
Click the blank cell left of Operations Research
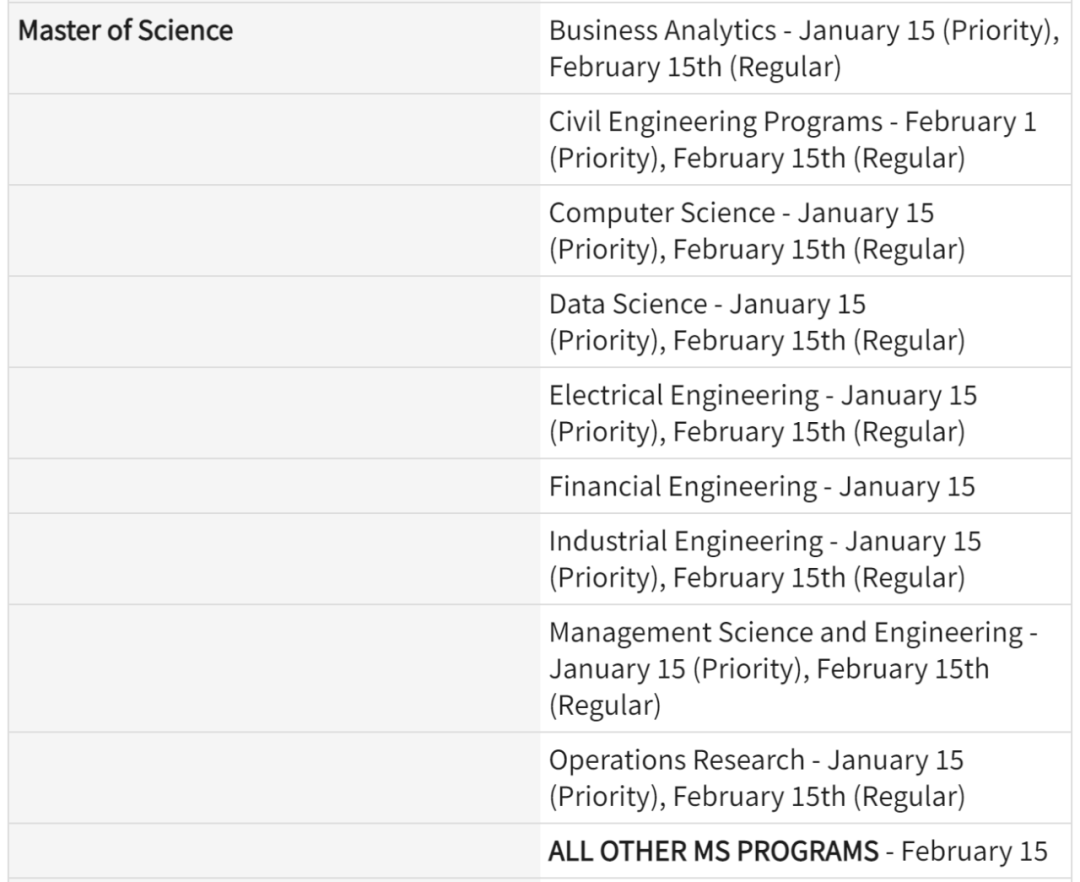pyautogui.click(x=274, y=778)
